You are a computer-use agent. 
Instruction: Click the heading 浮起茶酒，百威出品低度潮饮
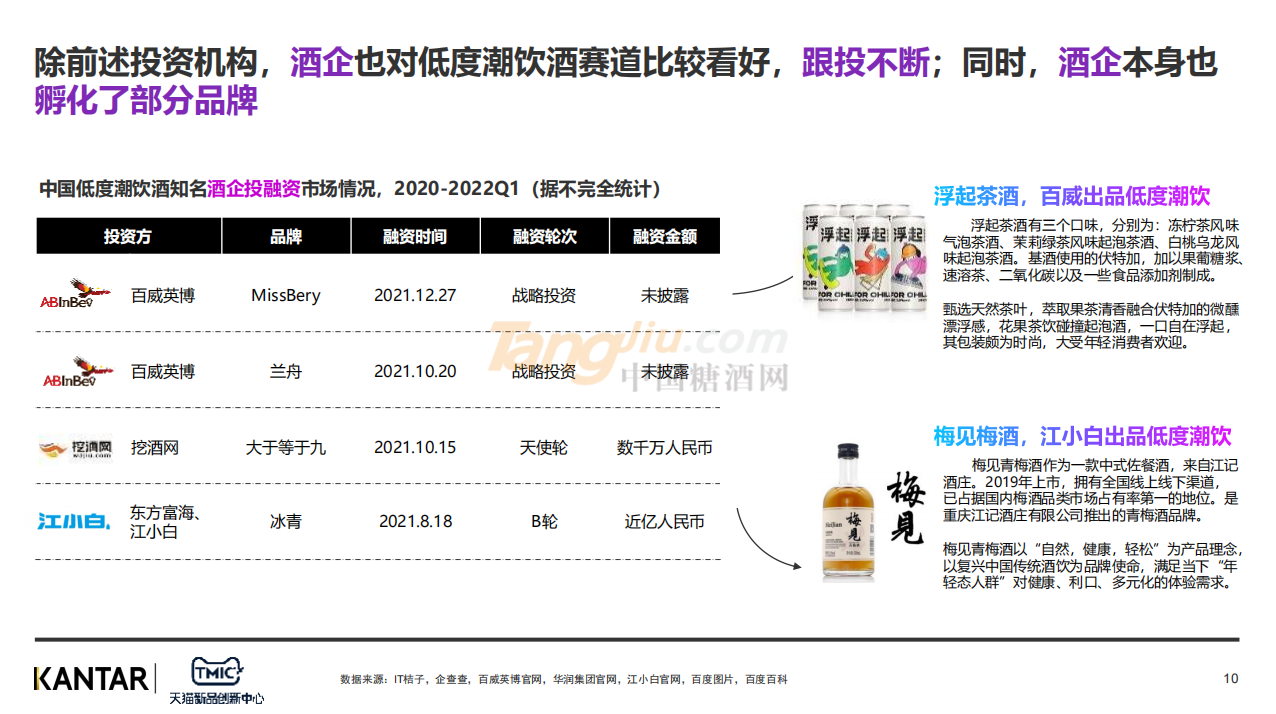coord(1072,195)
